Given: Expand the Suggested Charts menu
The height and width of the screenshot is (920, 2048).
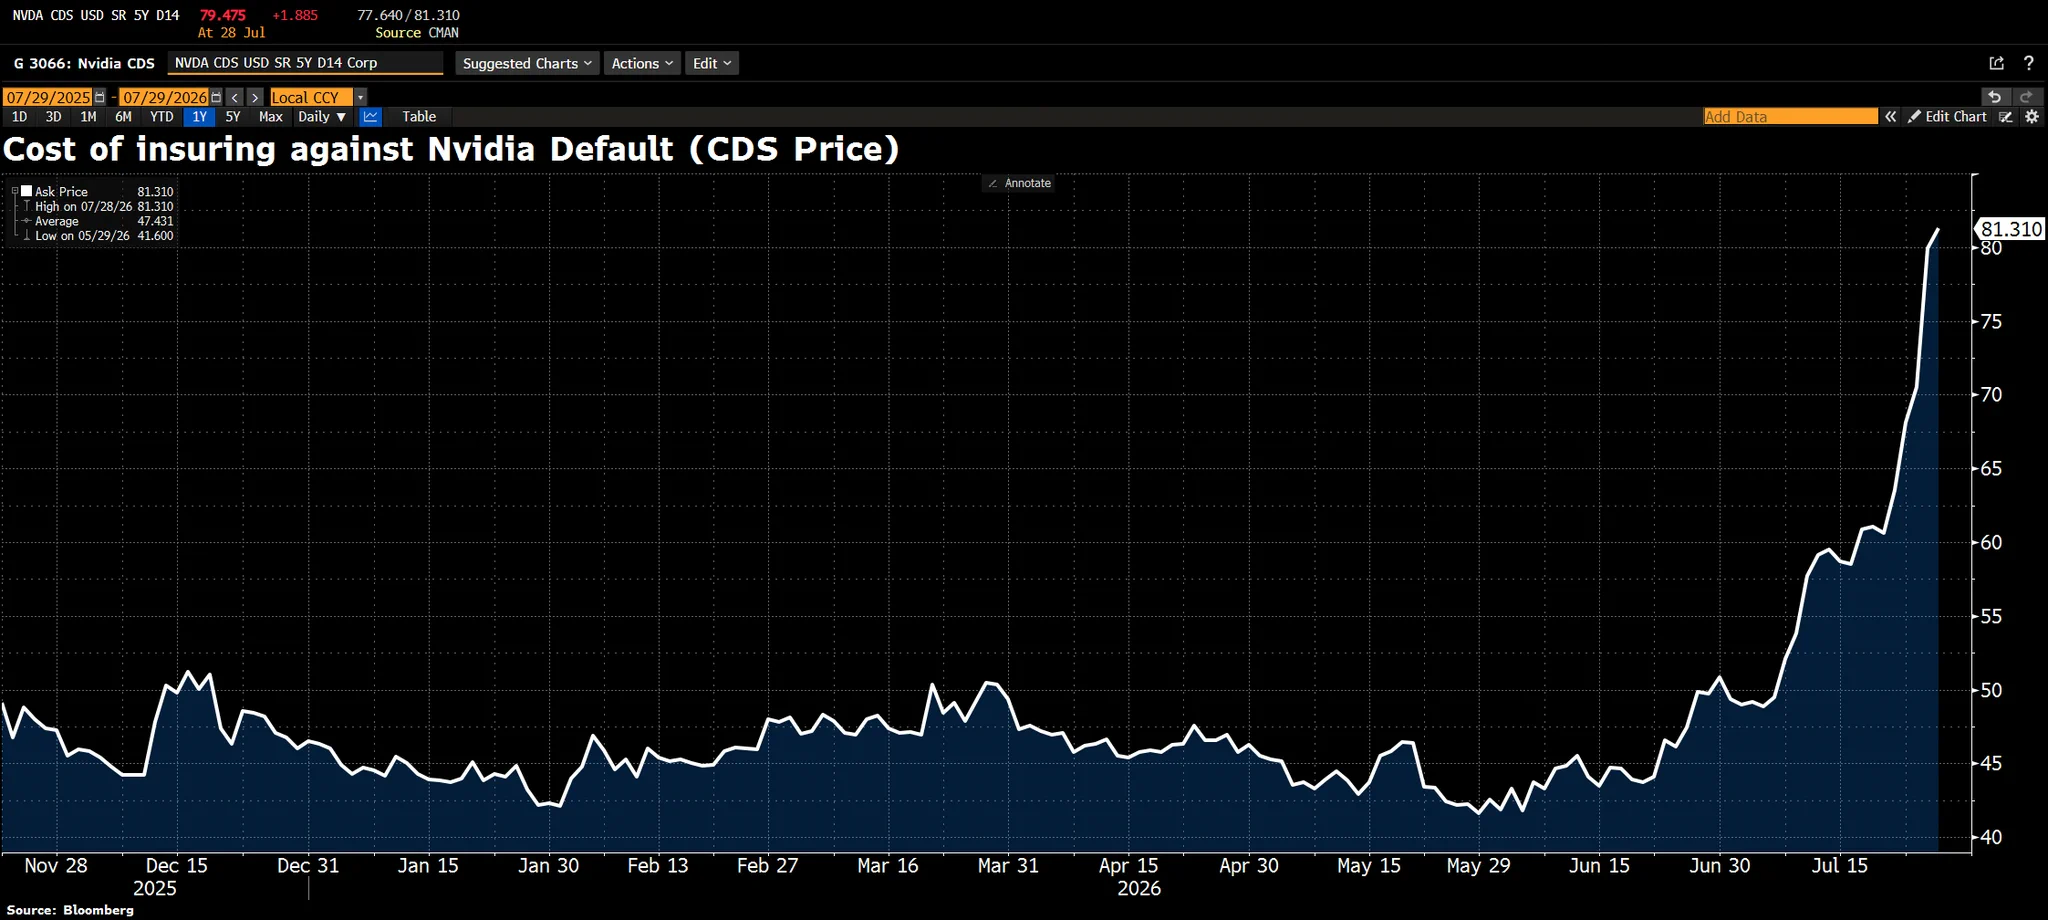Looking at the screenshot, I should (x=527, y=63).
